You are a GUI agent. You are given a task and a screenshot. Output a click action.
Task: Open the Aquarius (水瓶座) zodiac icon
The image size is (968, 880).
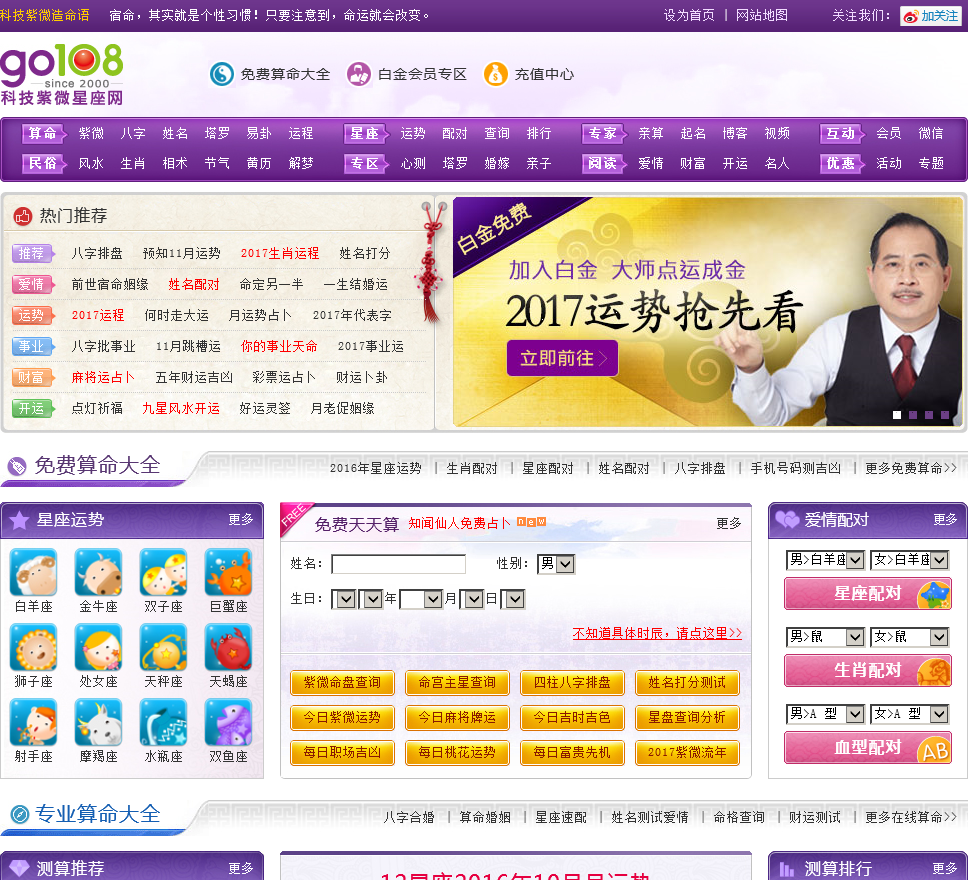(x=163, y=722)
